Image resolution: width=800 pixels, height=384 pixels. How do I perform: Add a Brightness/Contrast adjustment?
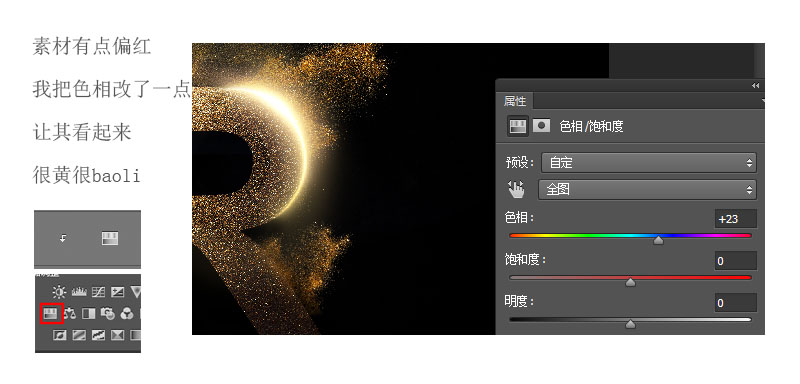(59, 292)
